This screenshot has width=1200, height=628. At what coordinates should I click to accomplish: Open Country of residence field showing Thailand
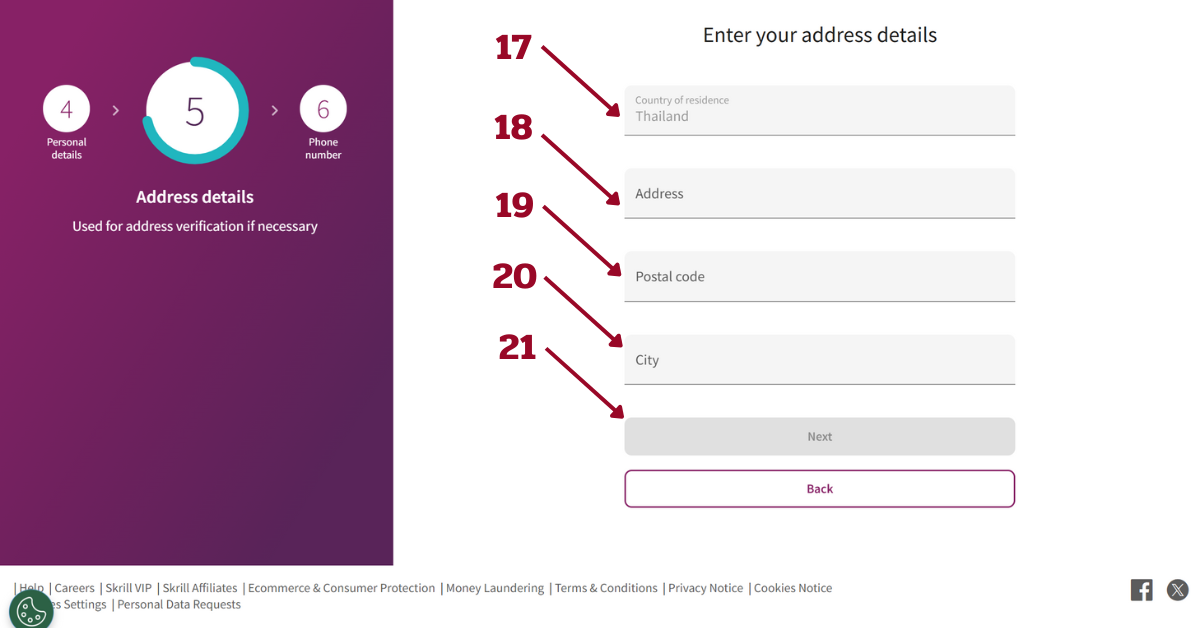[820, 110]
